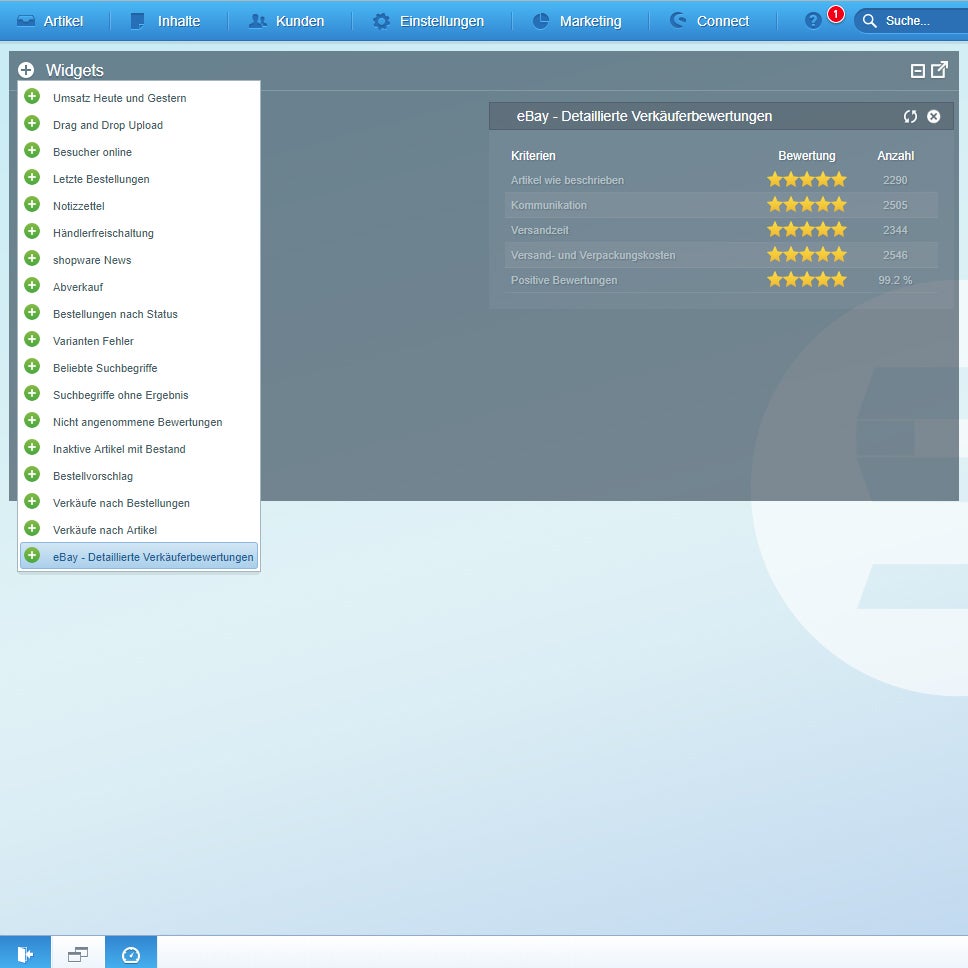968x968 pixels.
Task: Add shopware News using its plus icon
Action: (32, 259)
